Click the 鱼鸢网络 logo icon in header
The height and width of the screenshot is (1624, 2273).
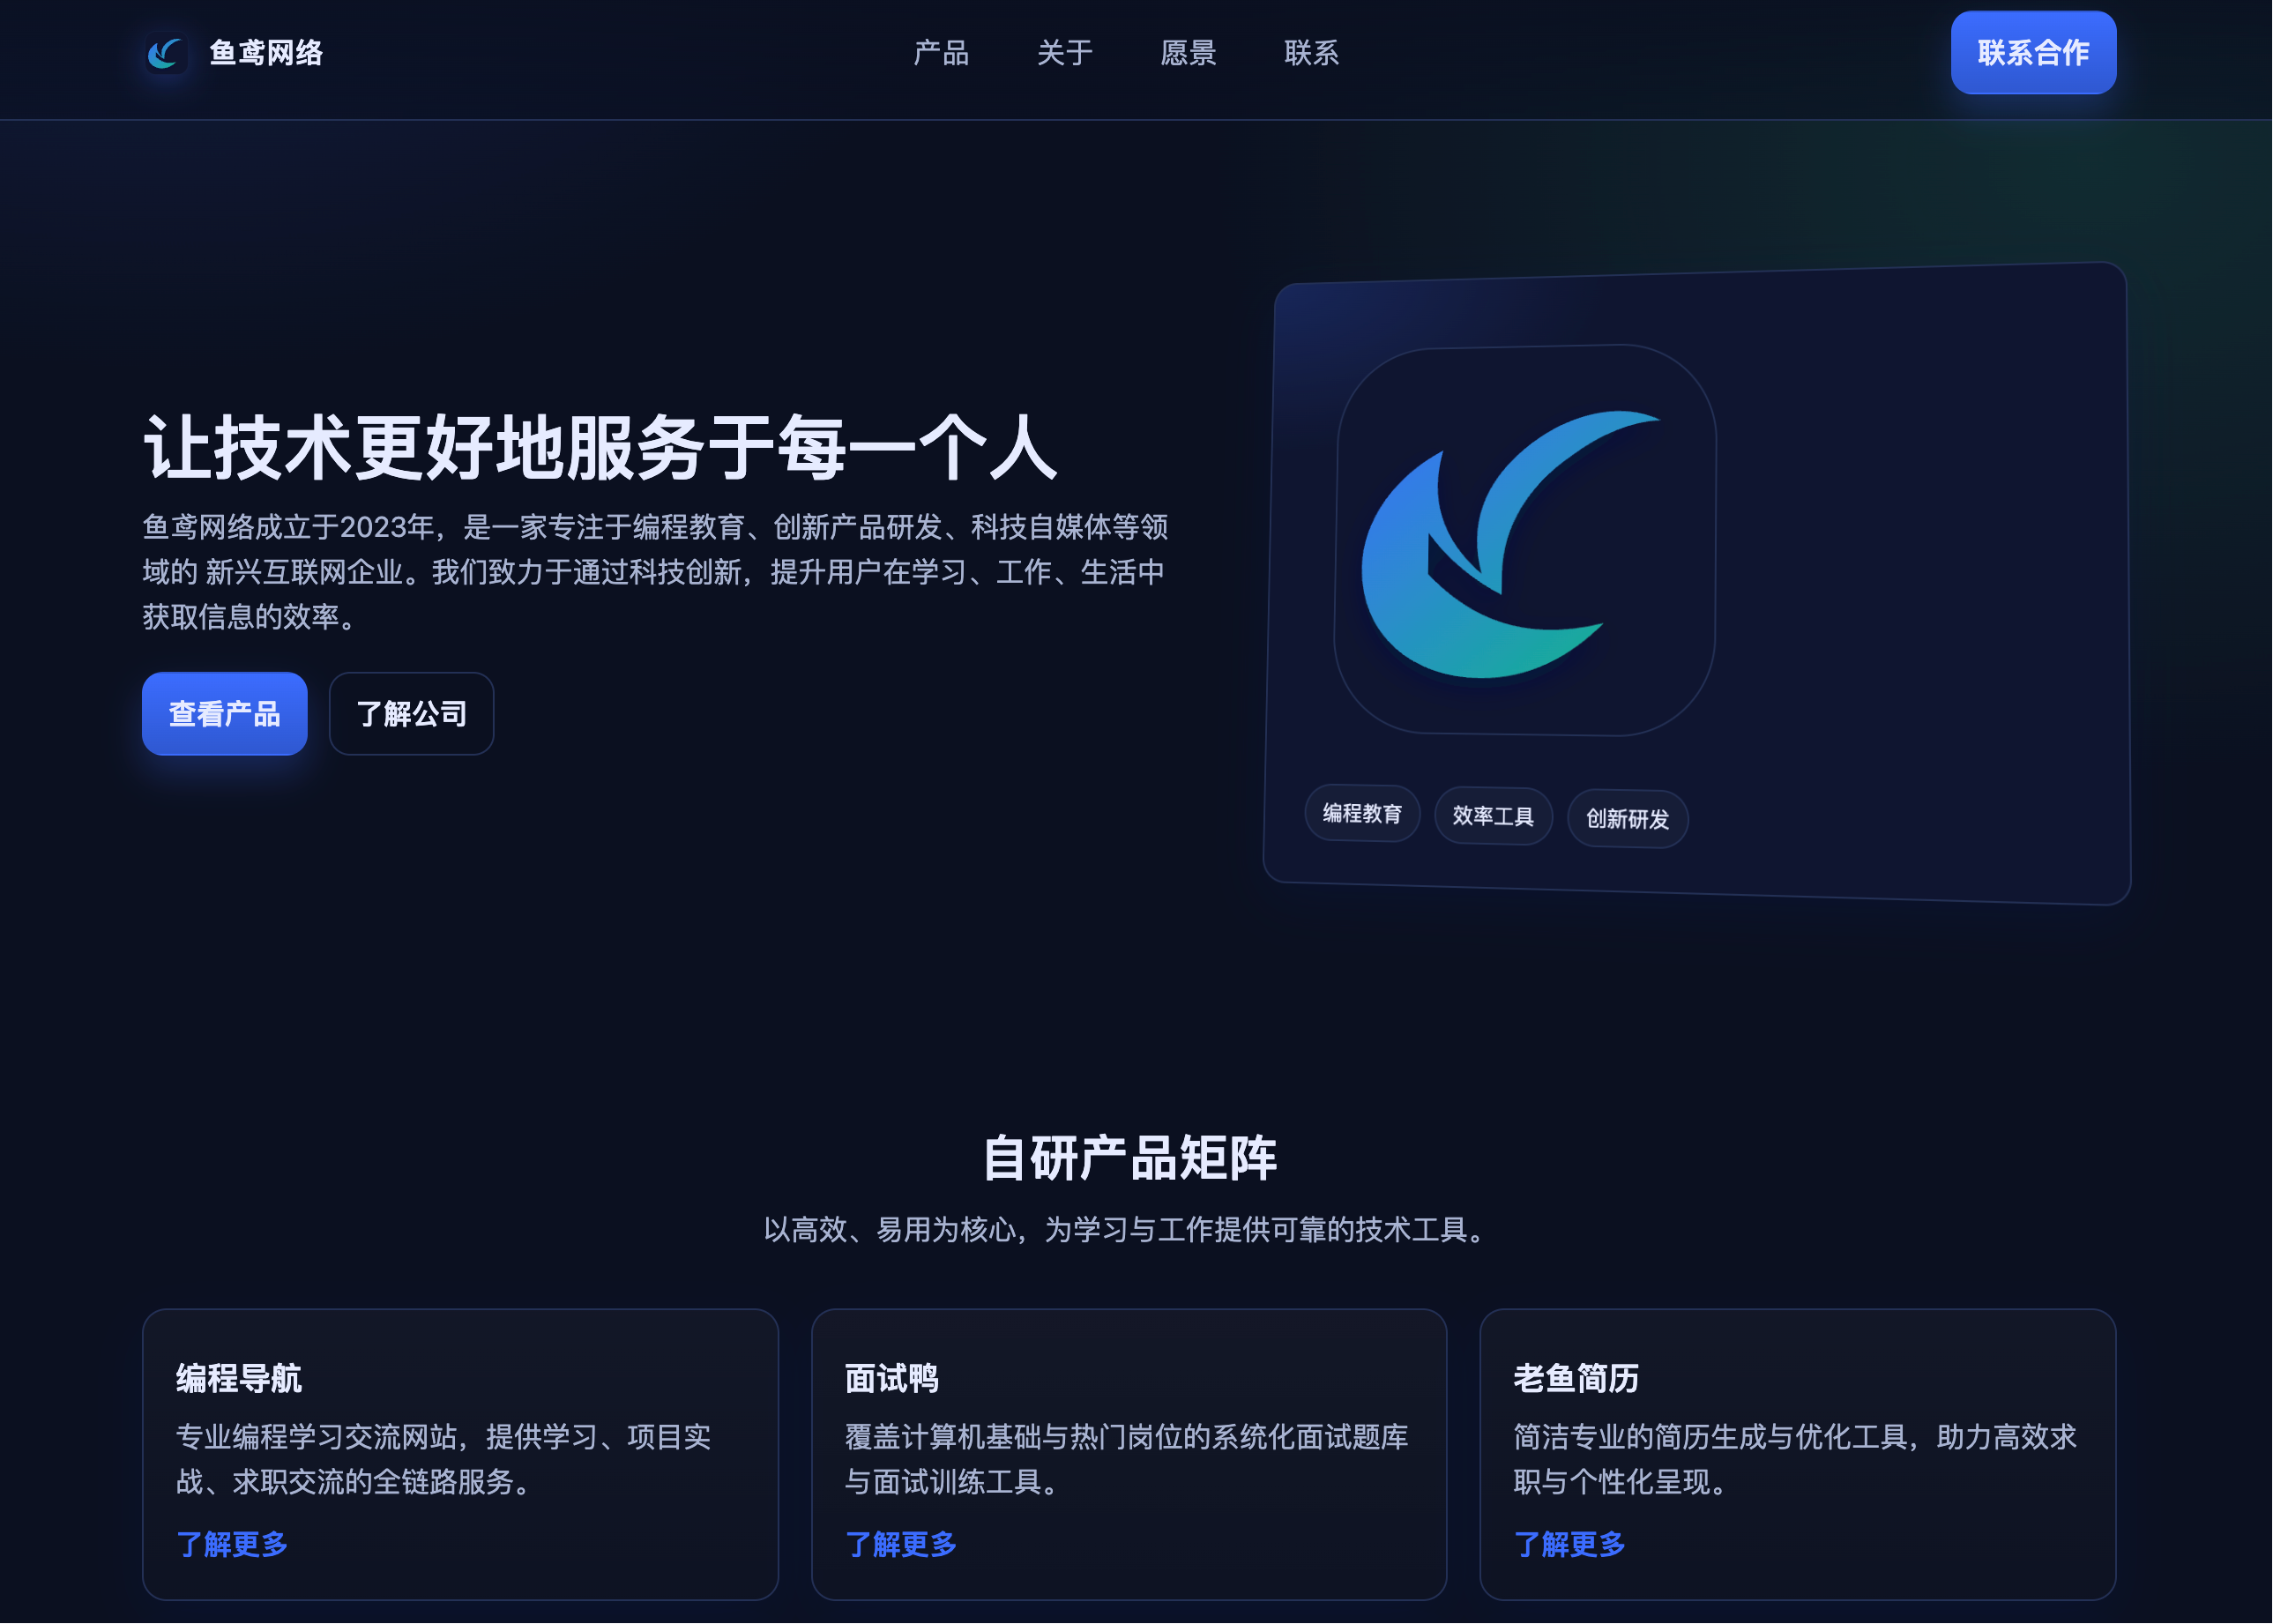coord(166,53)
